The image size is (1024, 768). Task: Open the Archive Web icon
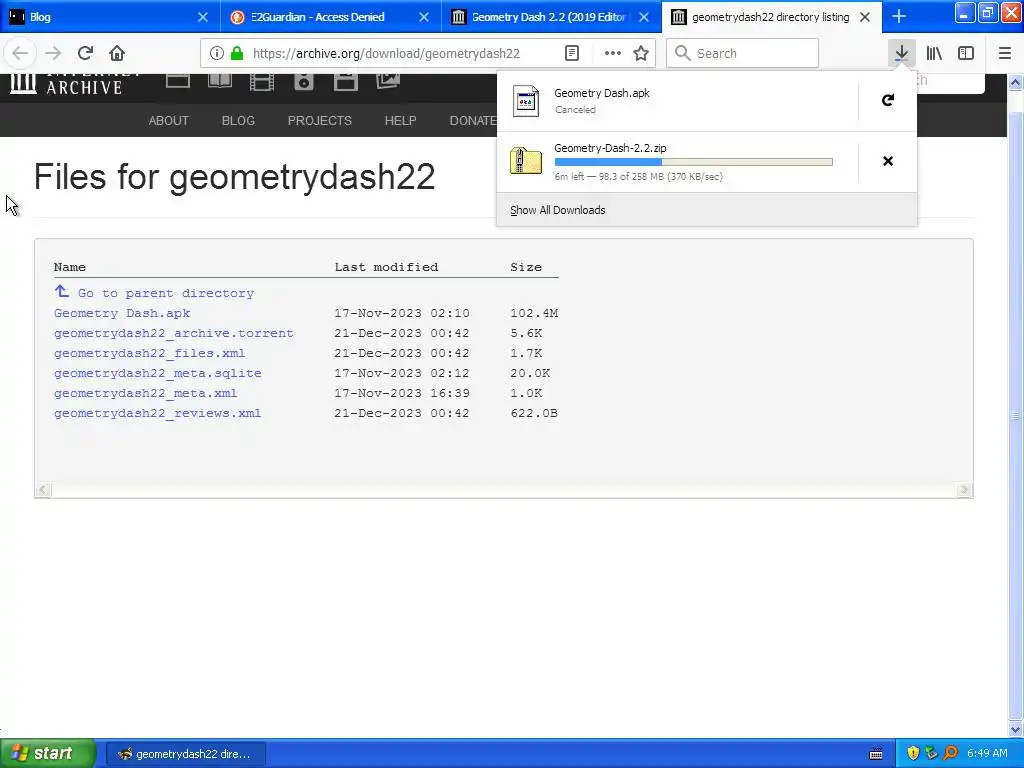pyautogui.click(x=178, y=81)
